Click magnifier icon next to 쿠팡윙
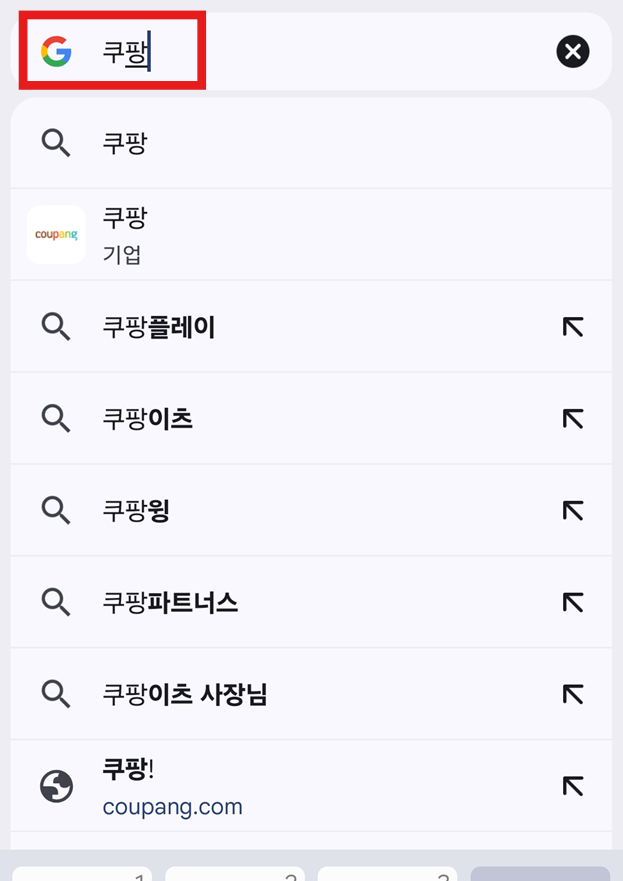This screenshot has height=881, width=623. click(56, 510)
